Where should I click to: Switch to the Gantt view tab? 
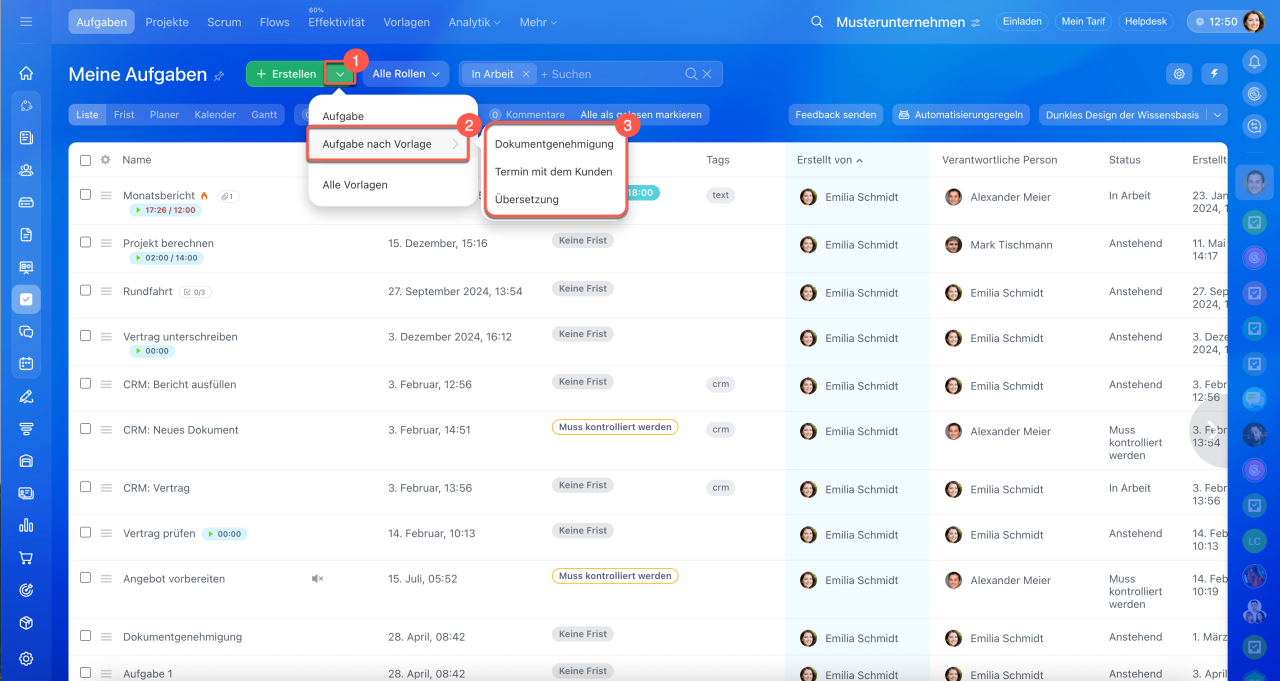264,115
